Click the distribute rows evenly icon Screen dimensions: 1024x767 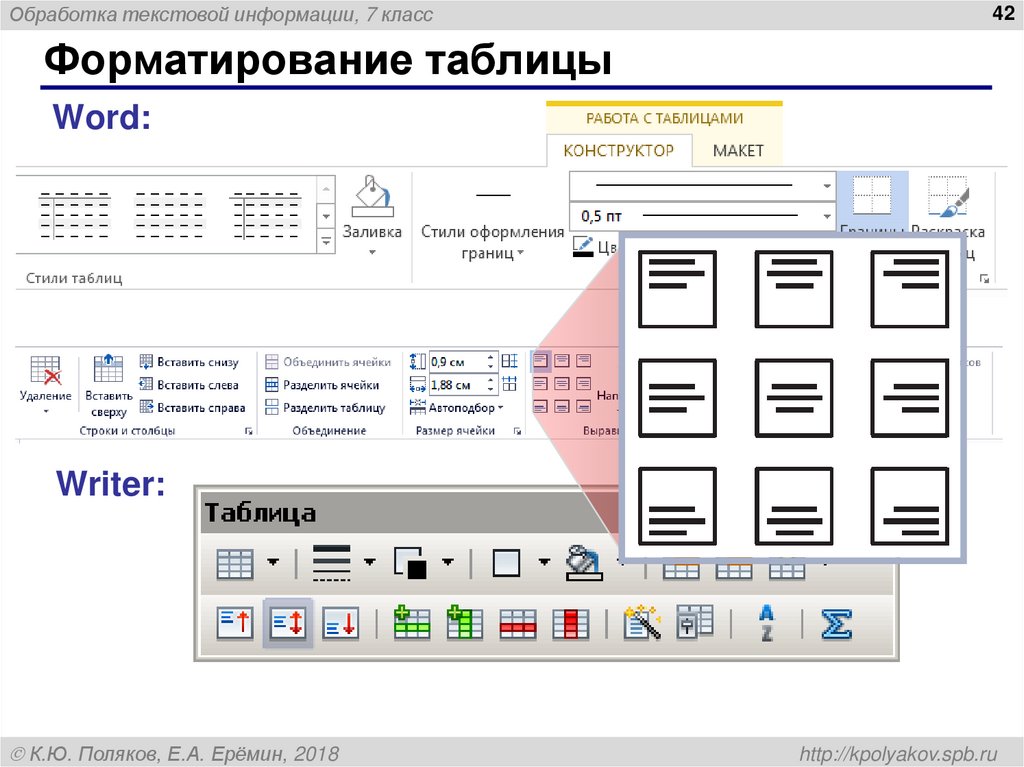coord(509,361)
